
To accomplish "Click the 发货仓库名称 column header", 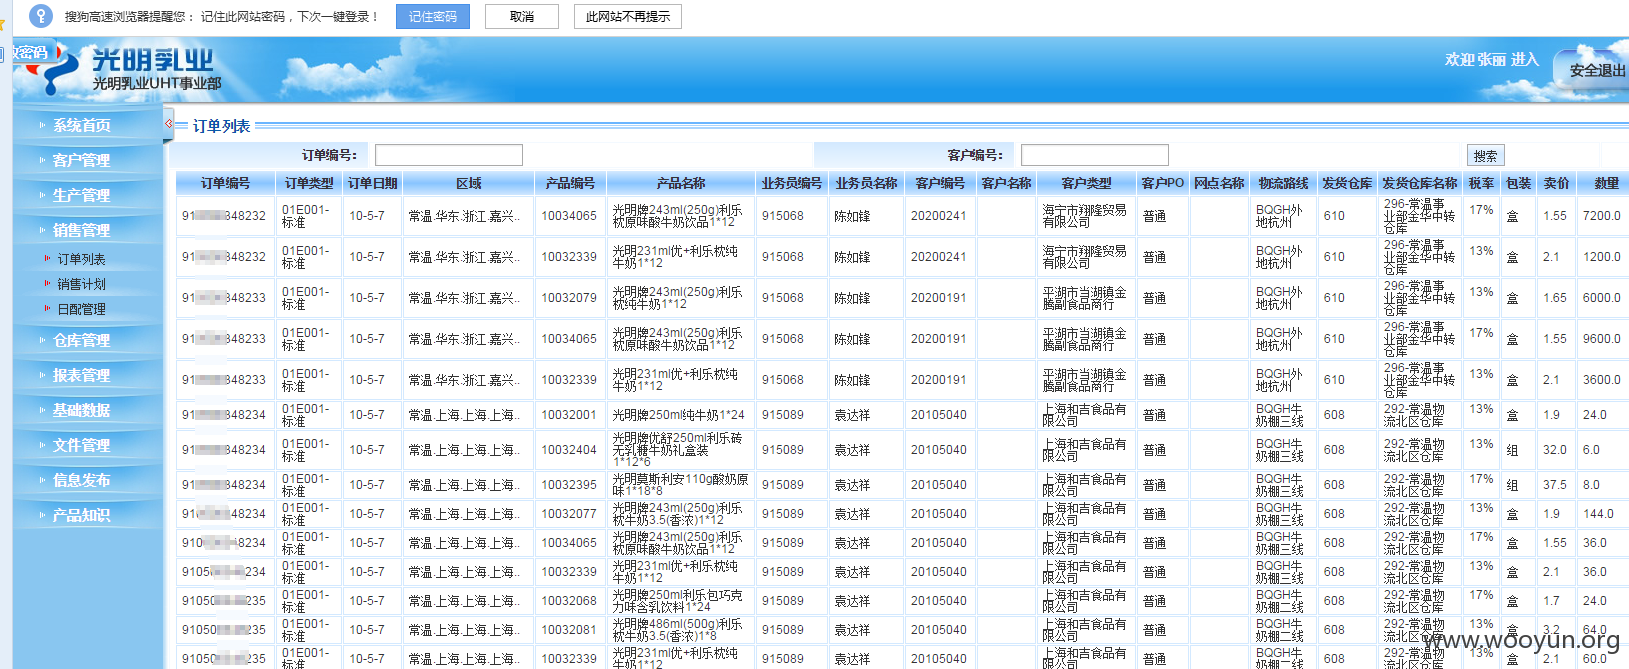I will 1420,183.
